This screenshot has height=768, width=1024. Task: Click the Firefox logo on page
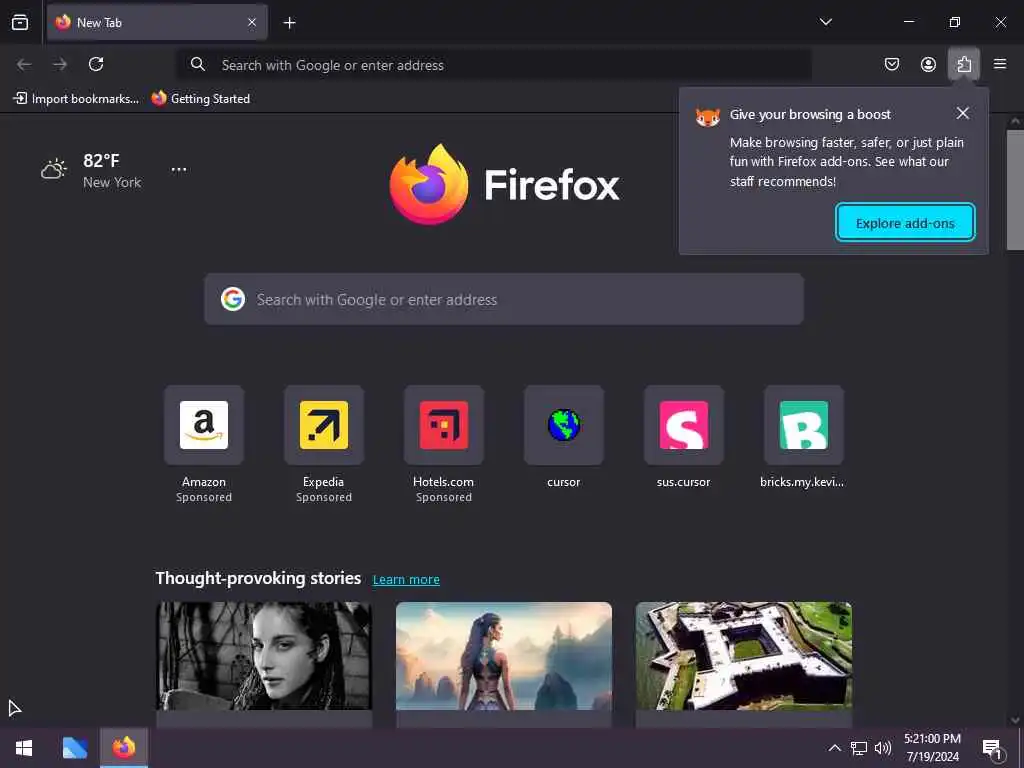click(x=429, y=185)
